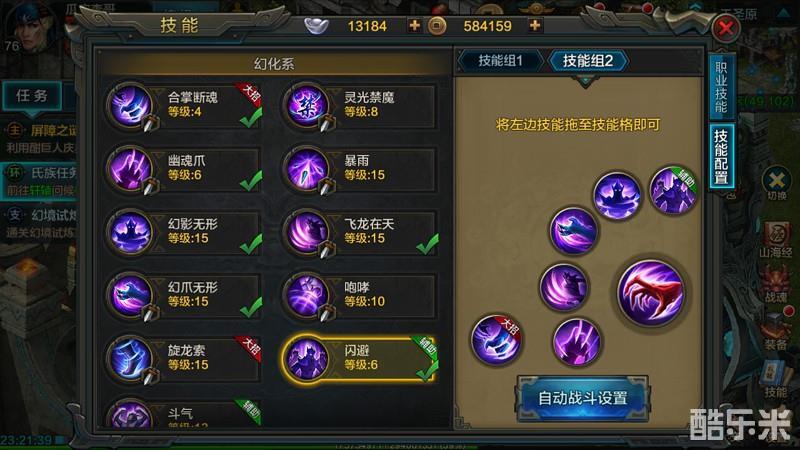The image size is (800, 450).
Task: Toggle the checkmark on 飞龙在天 skill
Action: pyautogui.click(x=428, y=244)
